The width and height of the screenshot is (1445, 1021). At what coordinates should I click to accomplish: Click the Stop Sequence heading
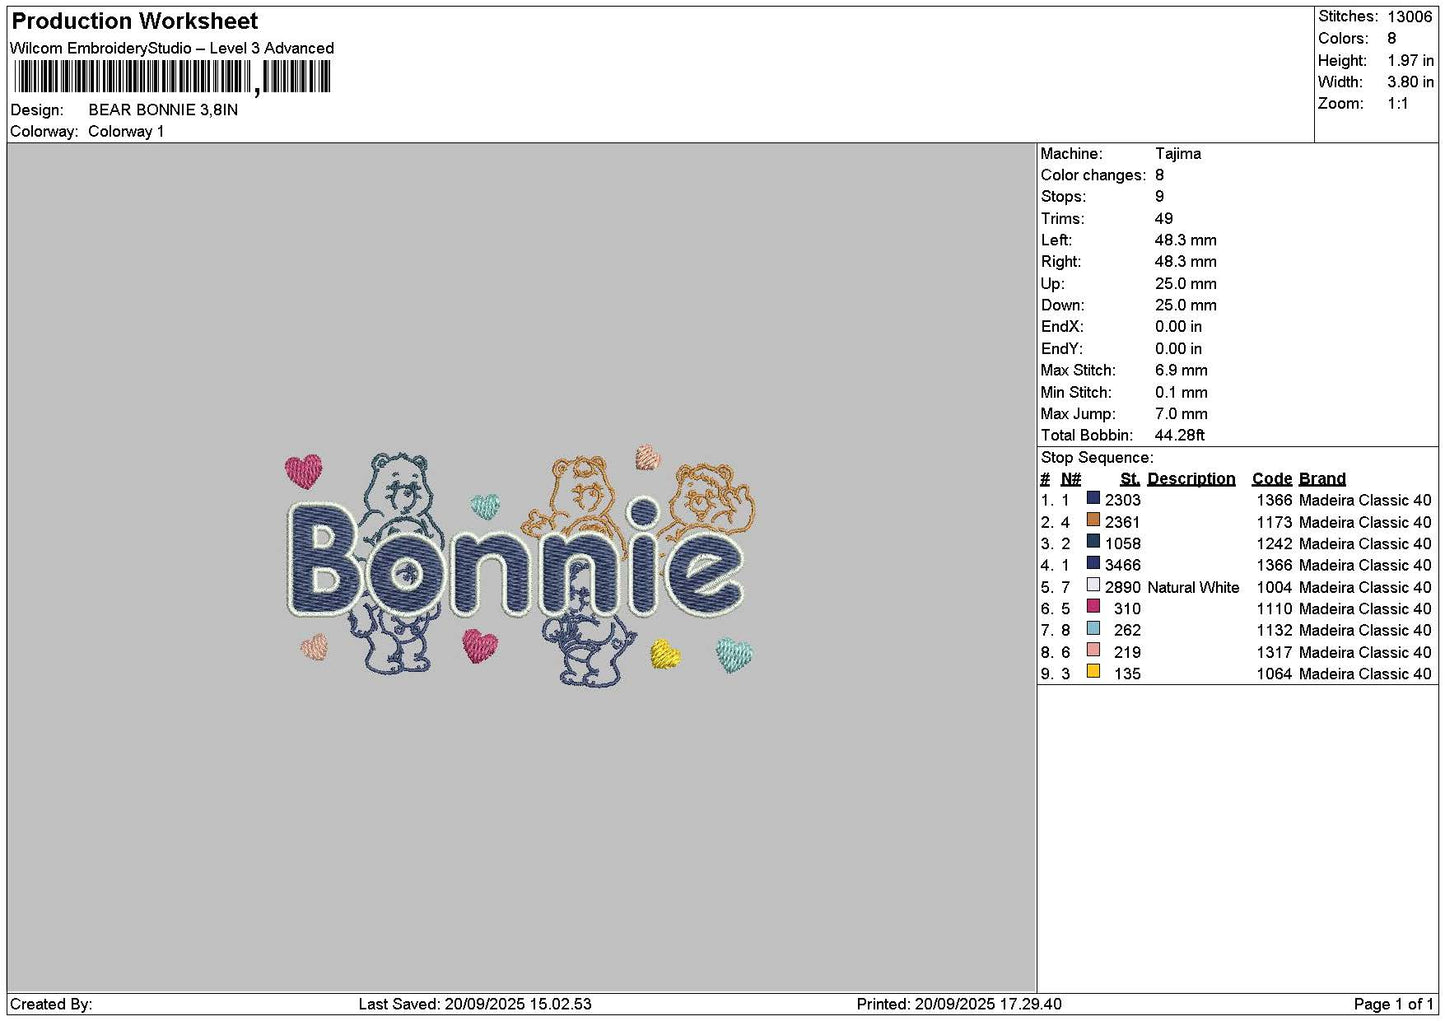(x=1097, y=458)
